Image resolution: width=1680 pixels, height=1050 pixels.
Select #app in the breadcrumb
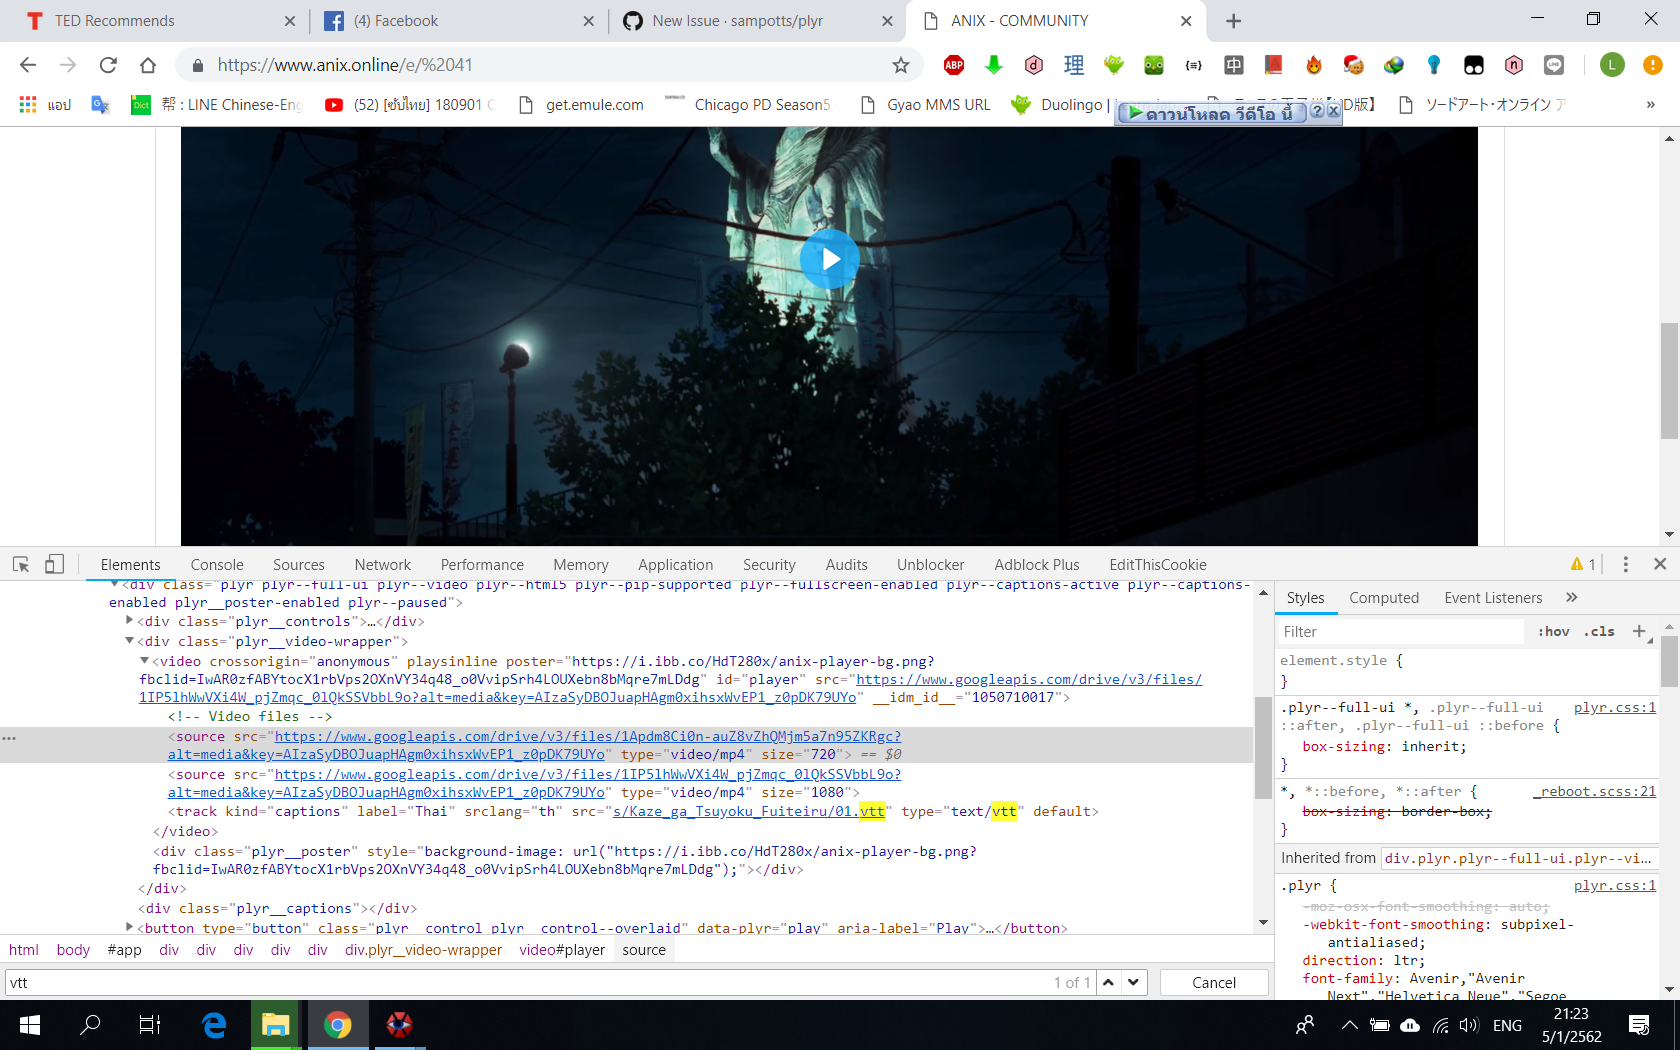[124, 950]
